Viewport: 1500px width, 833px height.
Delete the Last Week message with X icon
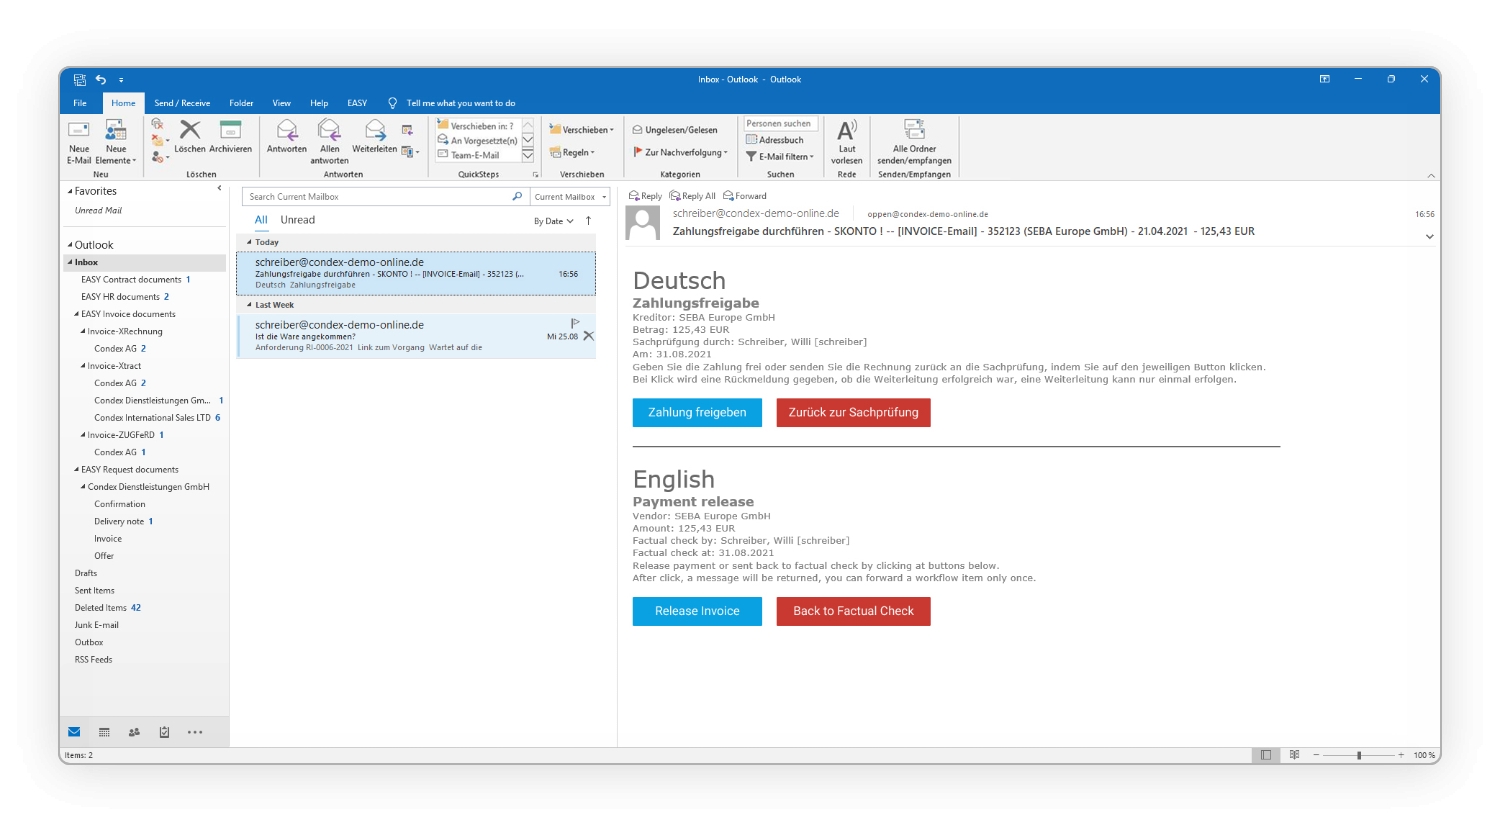pyautogui.click(x=589, y=336)
